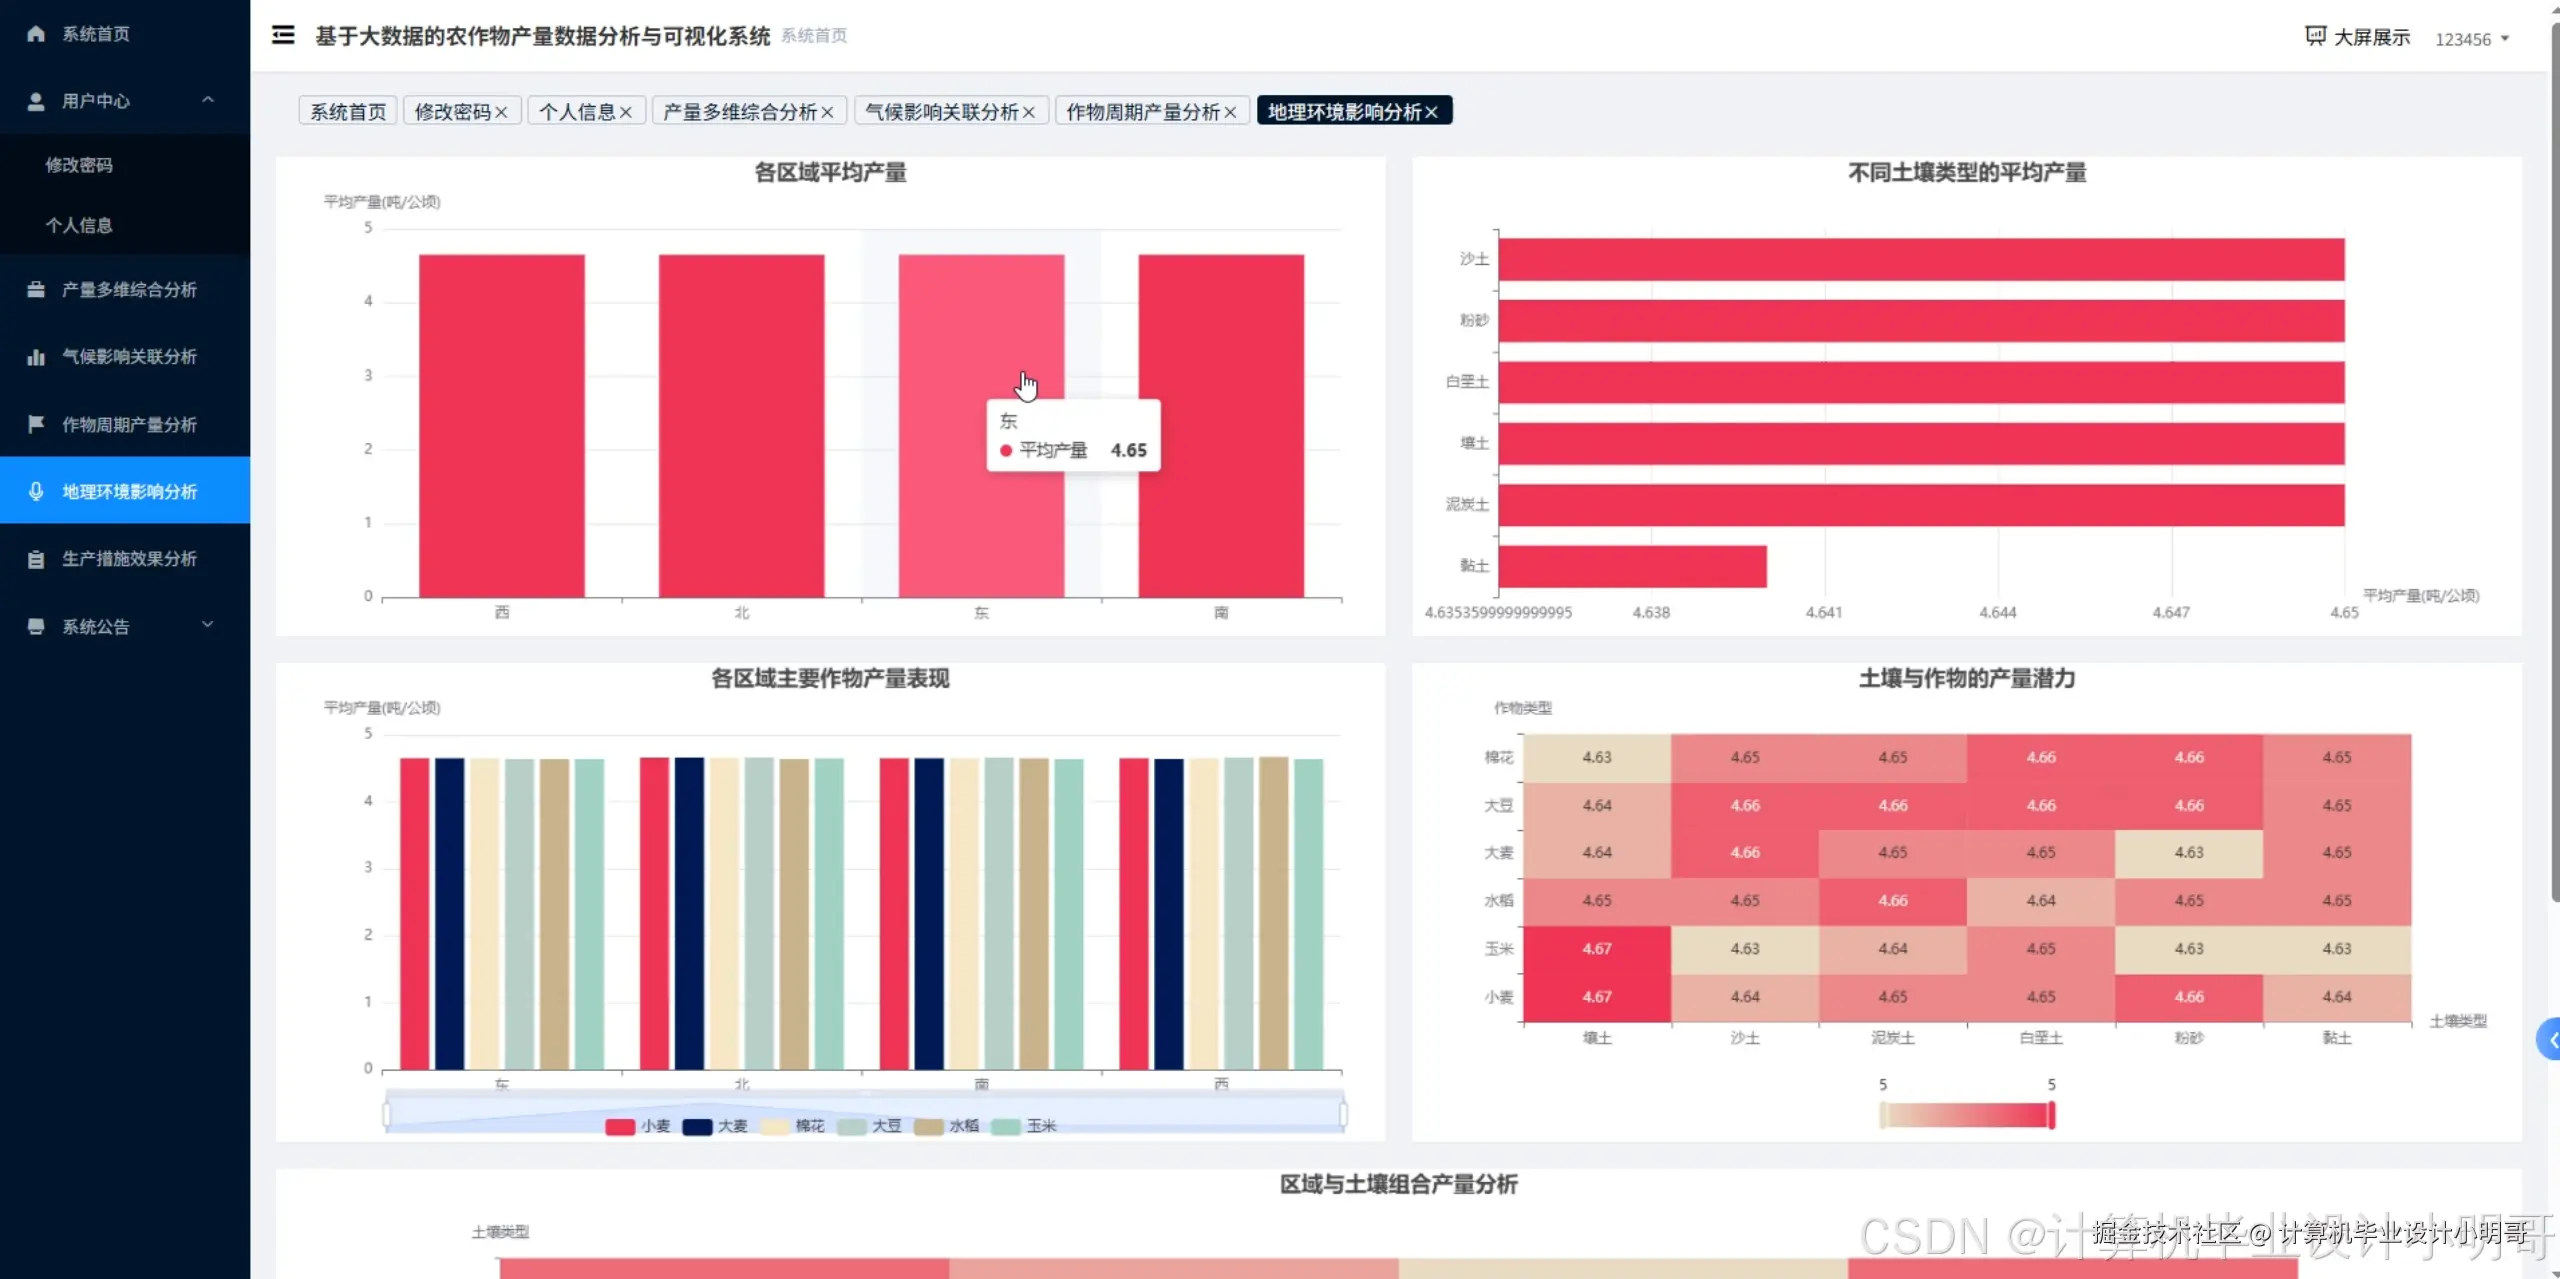The image size is (2560, 1279).
Task: Click the sidebar collapse hamburger button
Action: [x=283, y=34]
